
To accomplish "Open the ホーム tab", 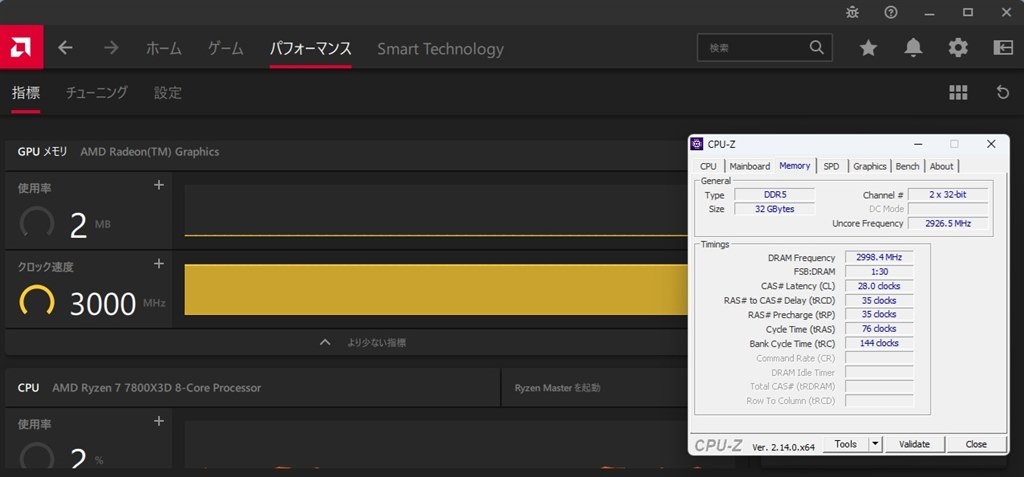I will coord(164,48).
